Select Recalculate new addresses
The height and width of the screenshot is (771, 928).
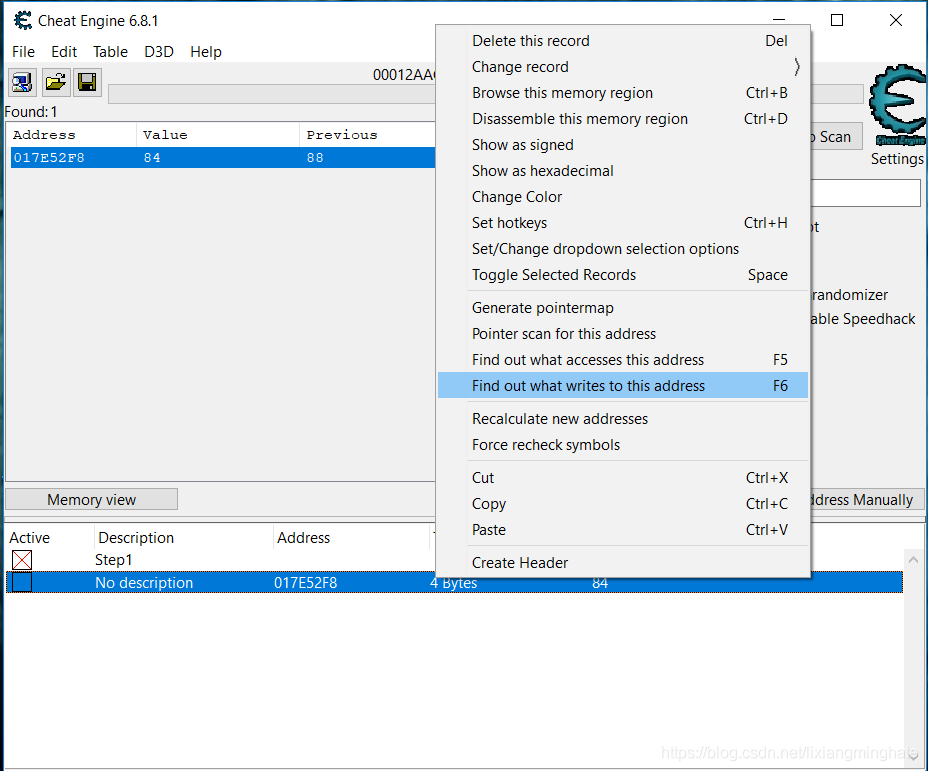coord(623,419)
